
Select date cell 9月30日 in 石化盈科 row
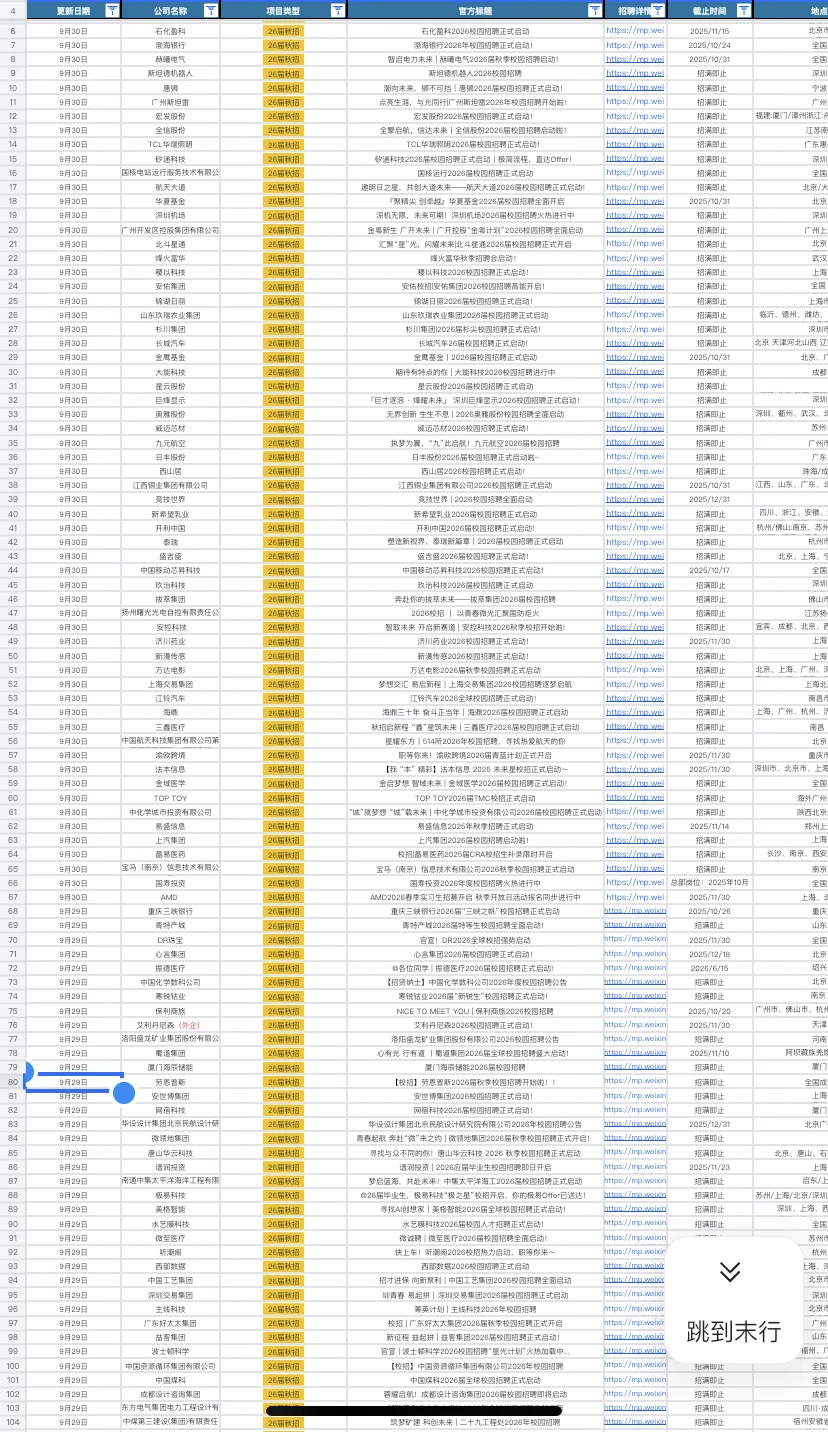(73, 31)
